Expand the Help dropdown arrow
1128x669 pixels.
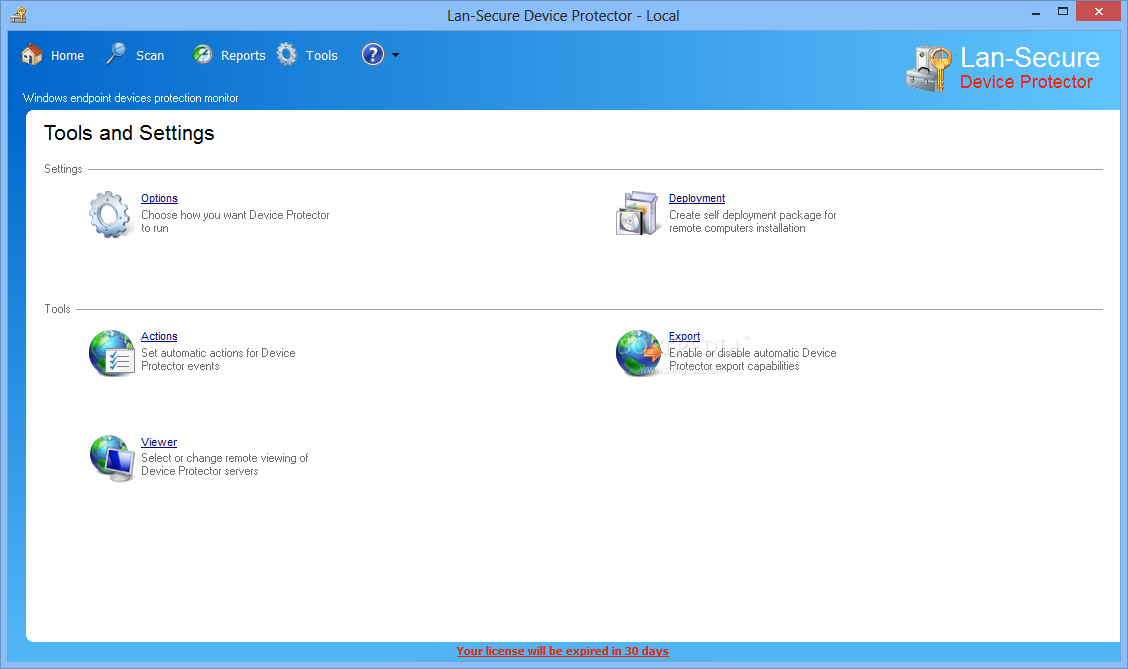pos(395,55)
